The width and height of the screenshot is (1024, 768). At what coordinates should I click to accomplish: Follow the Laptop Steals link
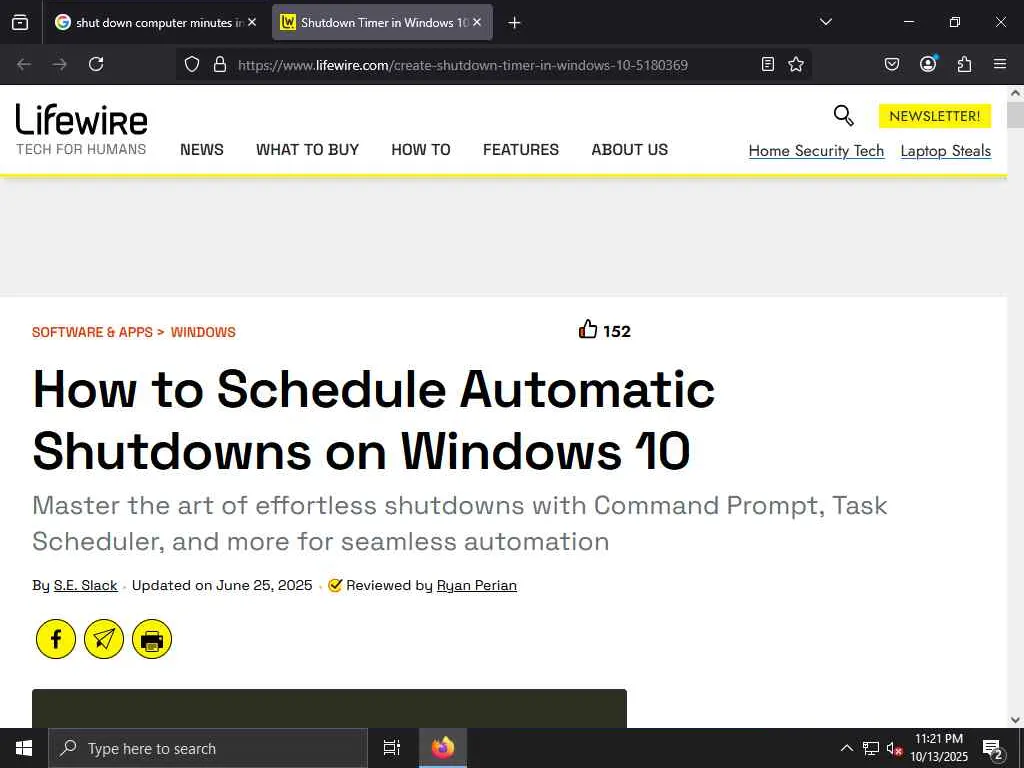pyautogui.click(x=946, y=151)
